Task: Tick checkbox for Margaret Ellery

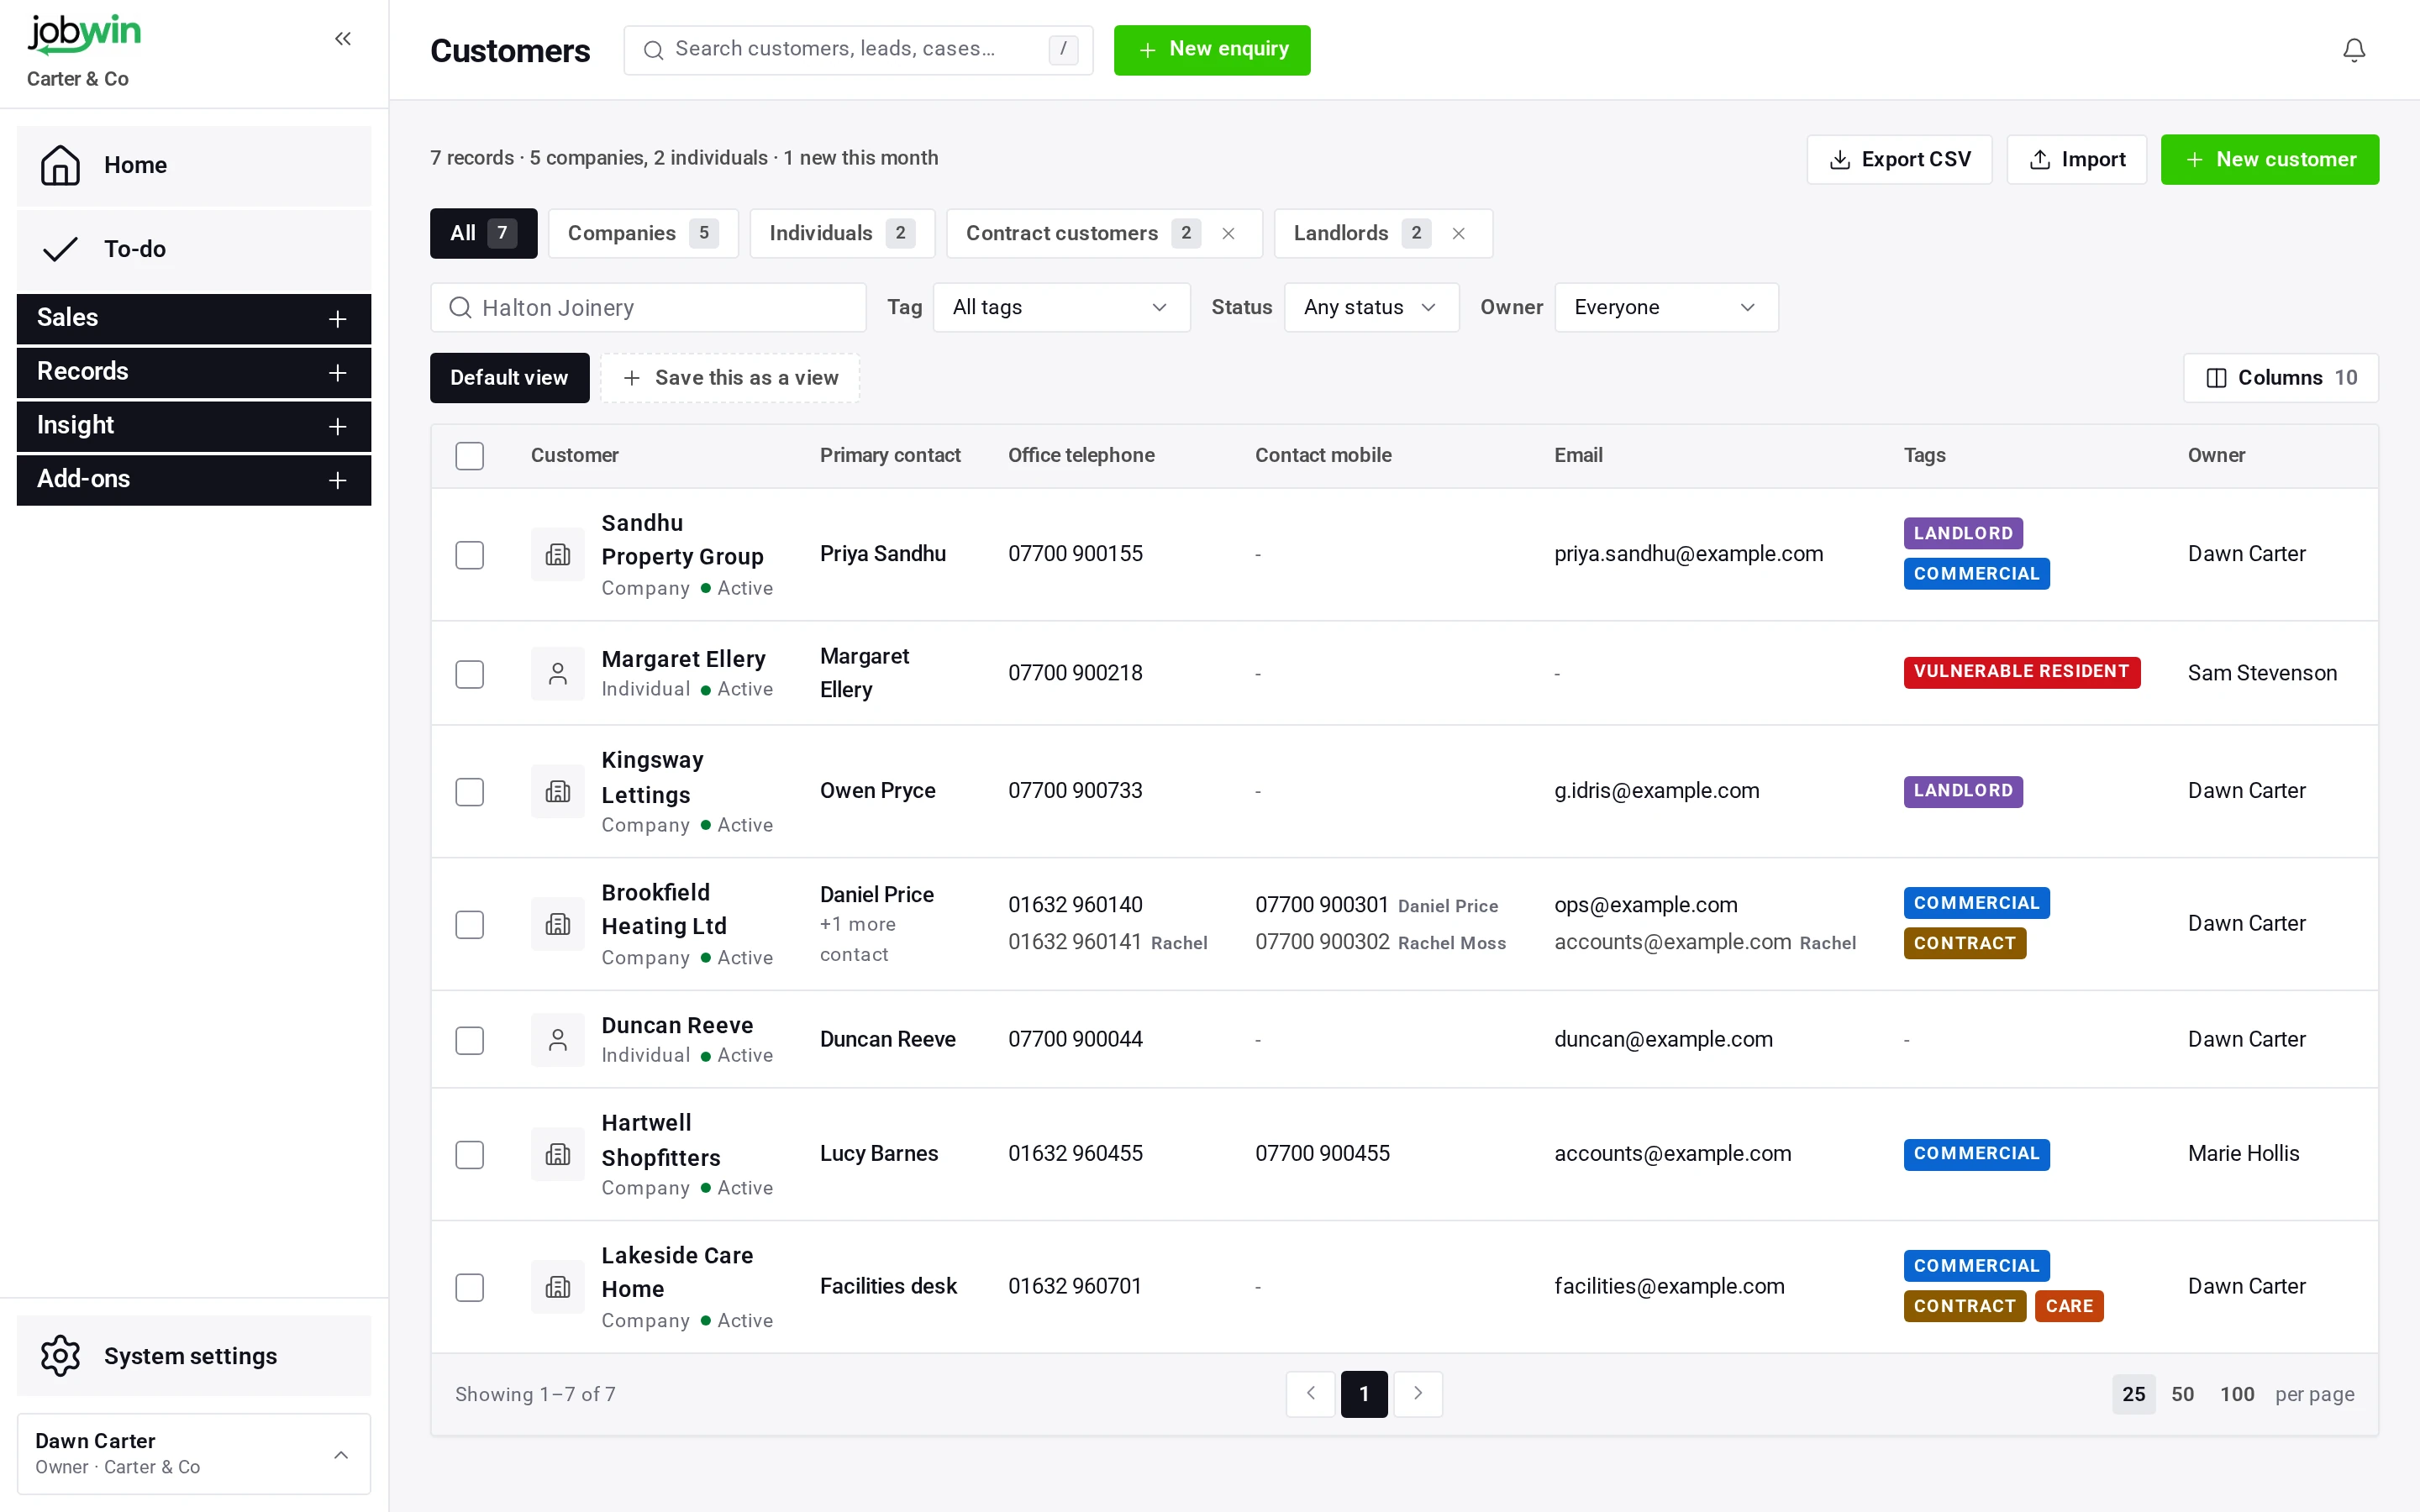Action: tap(470, 674)
